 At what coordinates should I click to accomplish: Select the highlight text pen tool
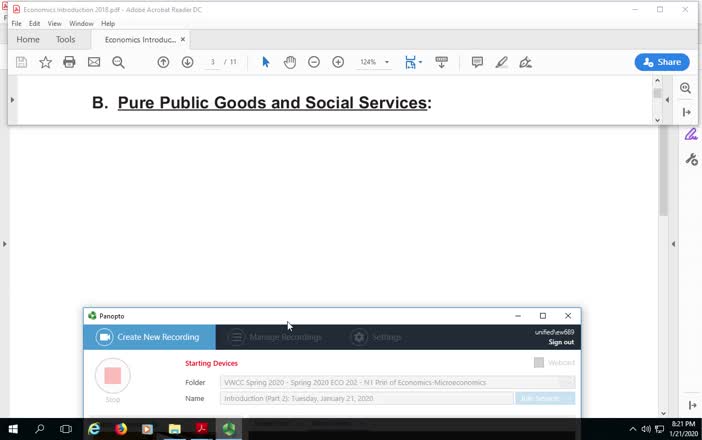pos(501,62)
